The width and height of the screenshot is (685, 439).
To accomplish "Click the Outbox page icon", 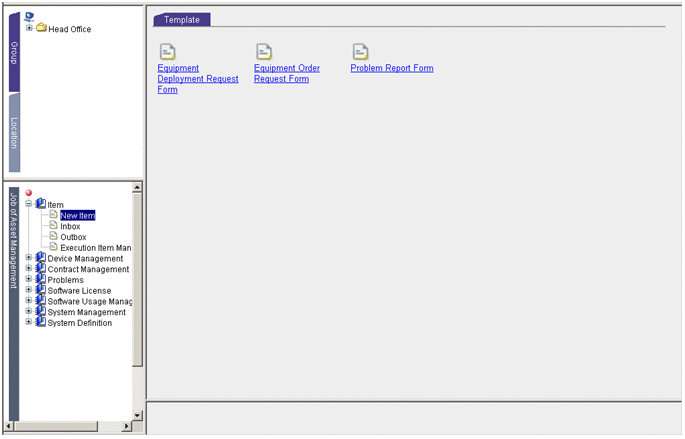I will click(53, 236).
